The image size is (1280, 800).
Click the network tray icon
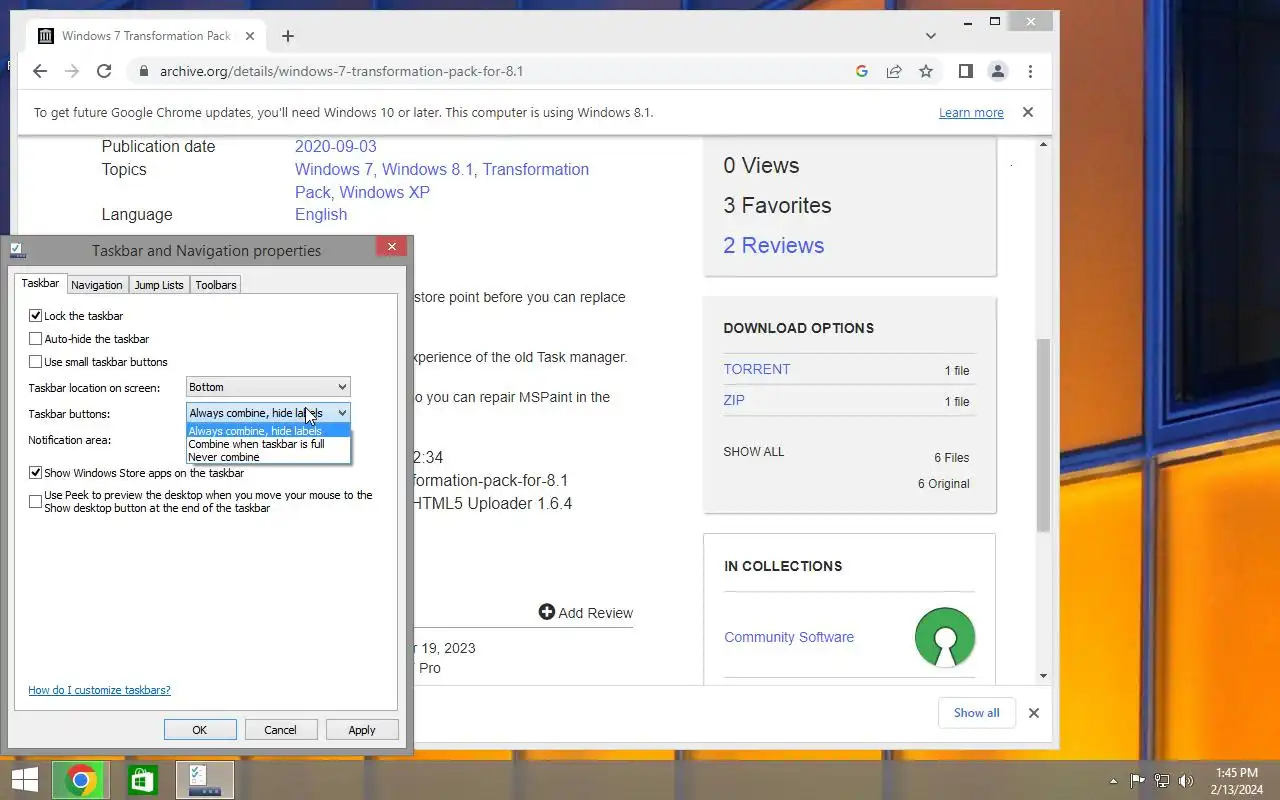(x=1162, y=781)
